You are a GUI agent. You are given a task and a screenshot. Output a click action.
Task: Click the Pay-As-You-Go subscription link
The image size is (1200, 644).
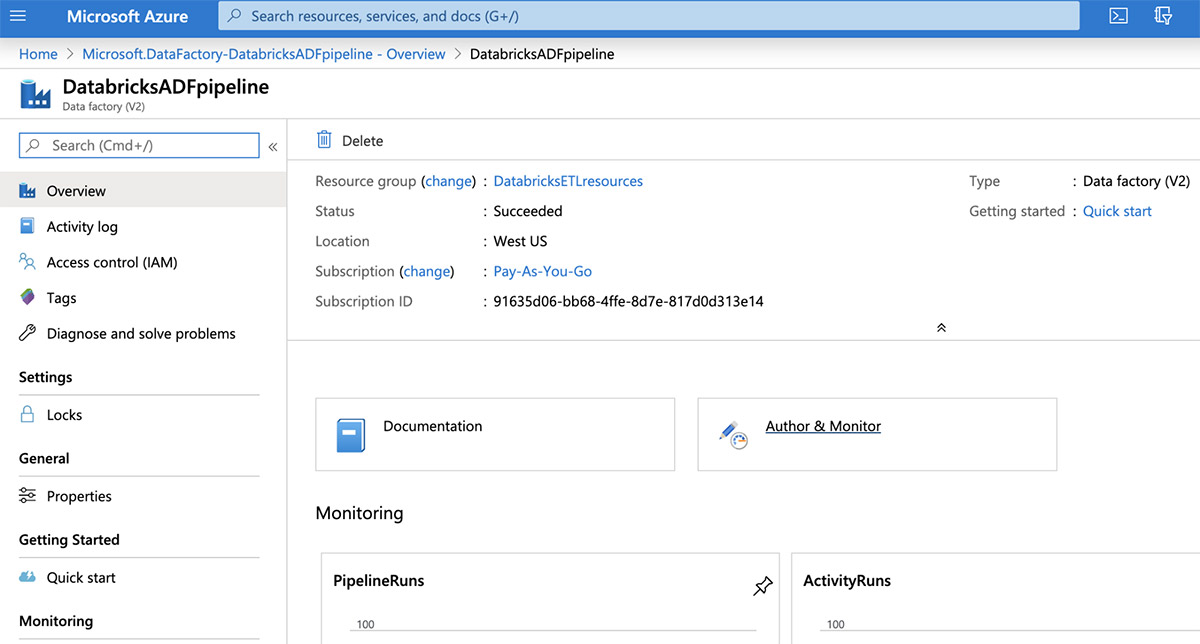tap(543, 271)
